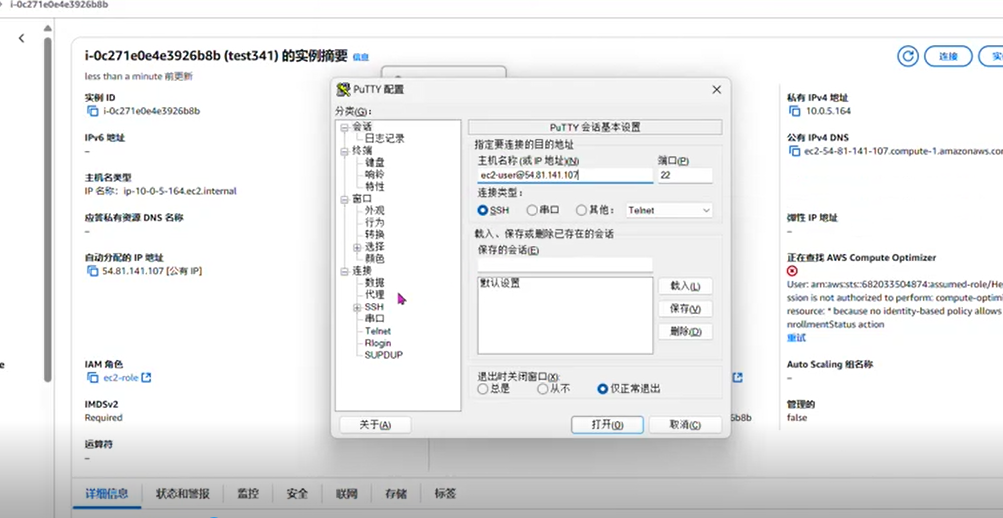The width and height of the screenshot is (1003, 518).
Task: Collapse the 终端 tree node
Action: (344, 151)
